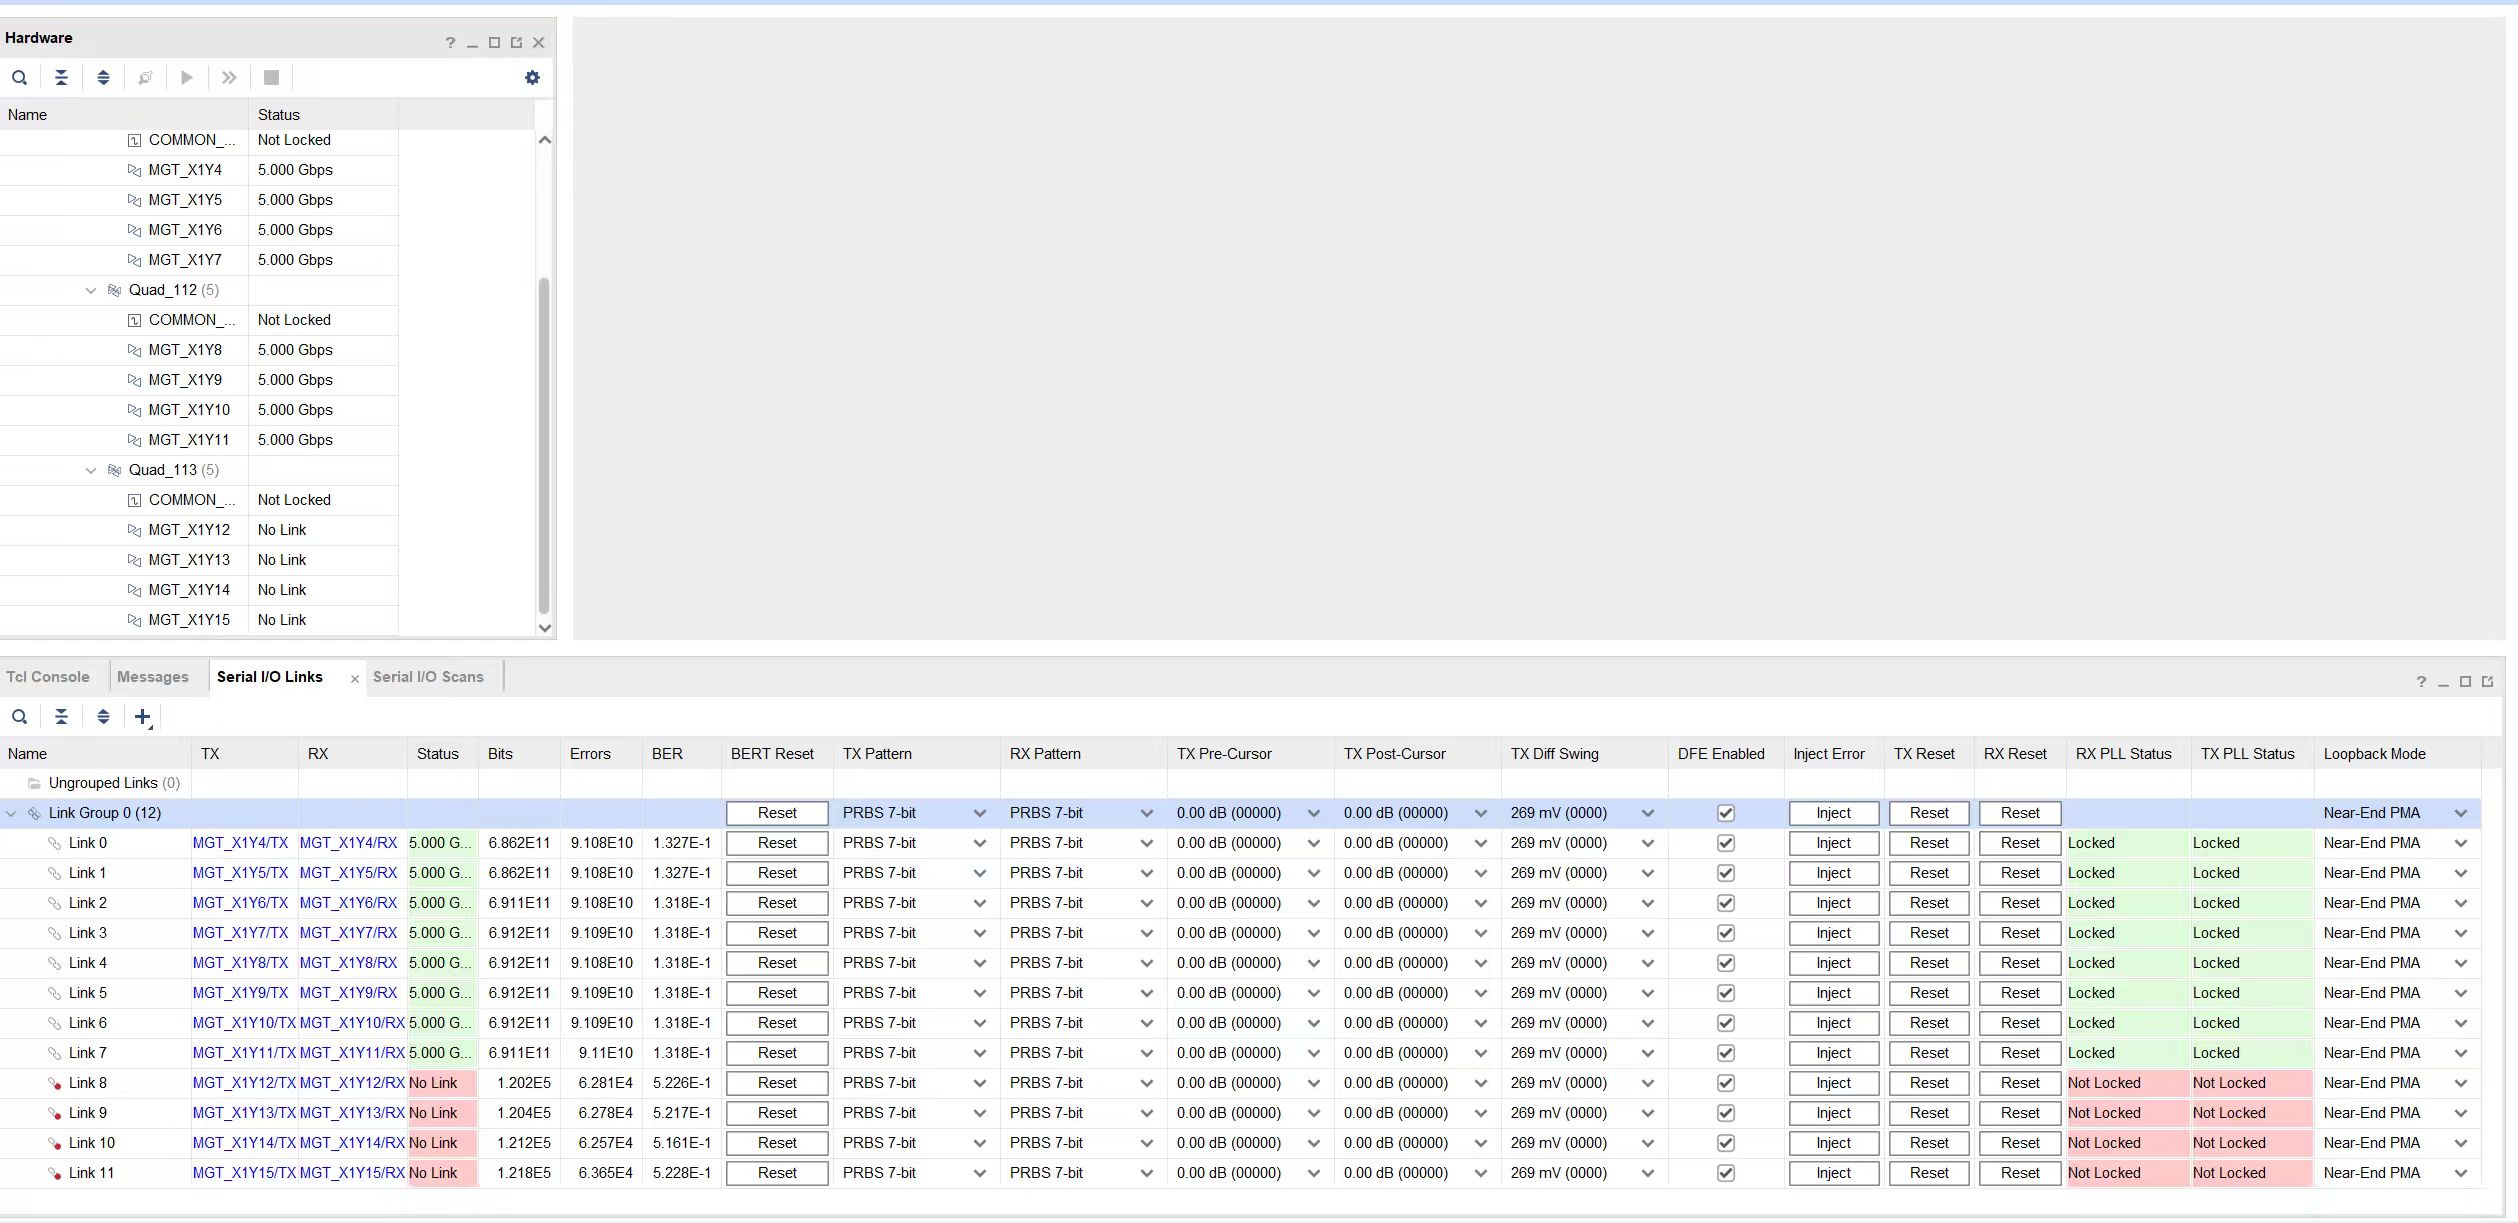
Task: Toggle DFE Enabled checkbox for Link 11
Action: tap(1725, 1173)
